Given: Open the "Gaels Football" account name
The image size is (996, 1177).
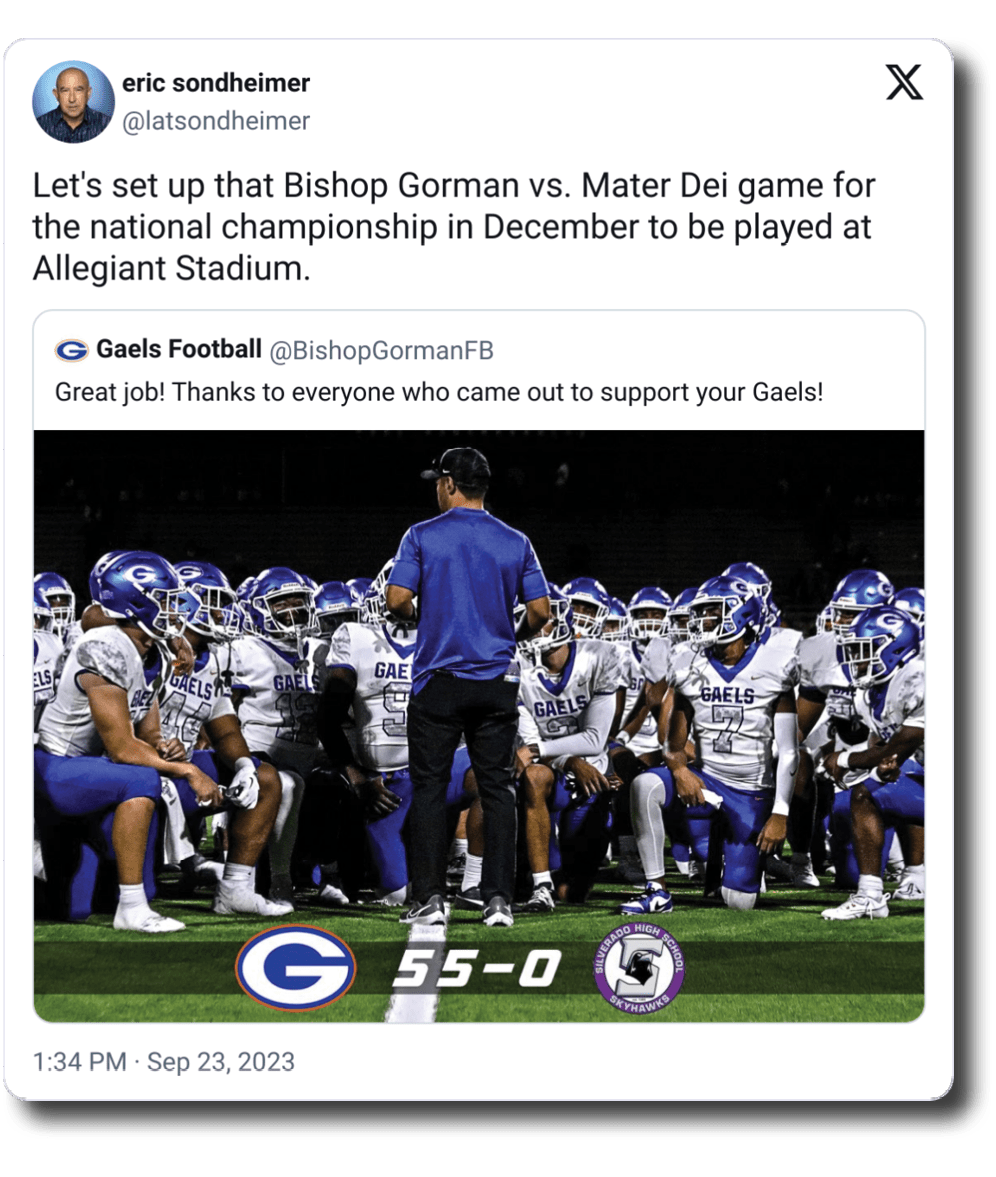Looking at the screenshot, I should coord(179,350).
